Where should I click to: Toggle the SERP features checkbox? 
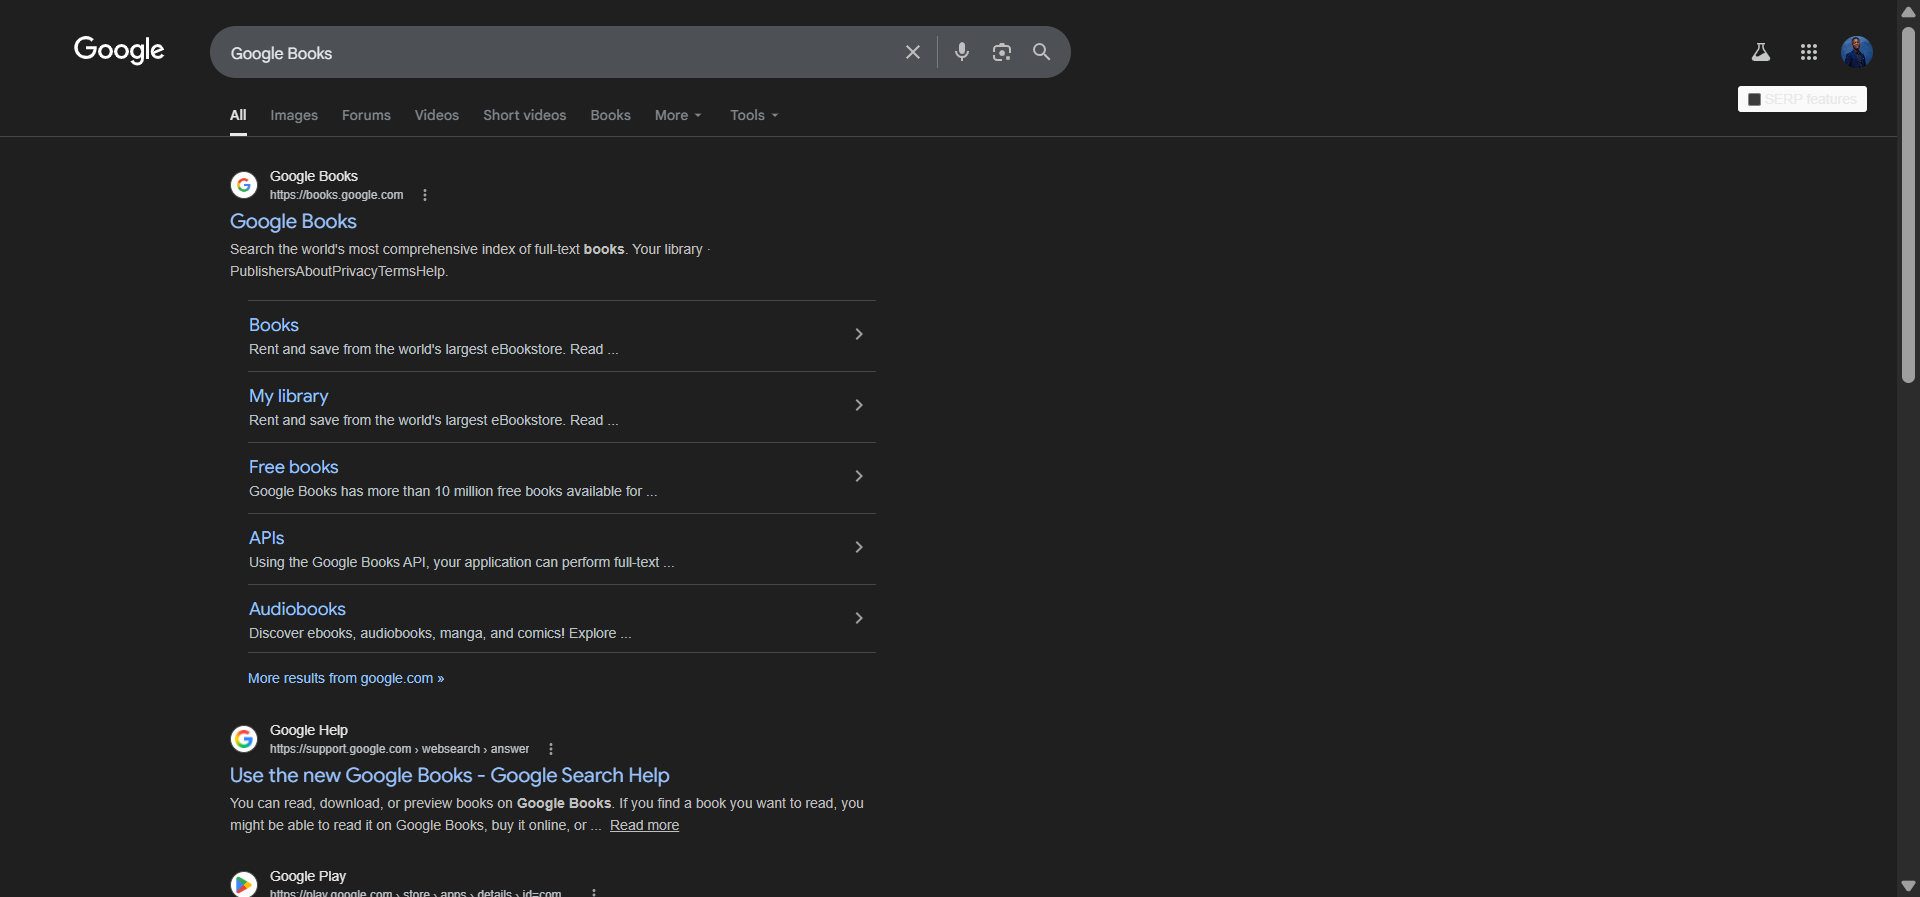[x=1754, y=99]
